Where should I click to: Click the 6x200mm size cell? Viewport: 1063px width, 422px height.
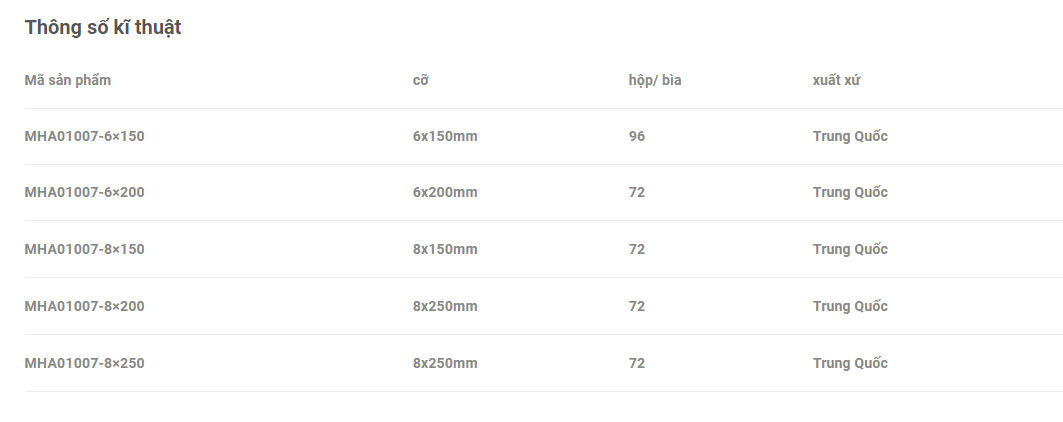(x=445, y=193)
